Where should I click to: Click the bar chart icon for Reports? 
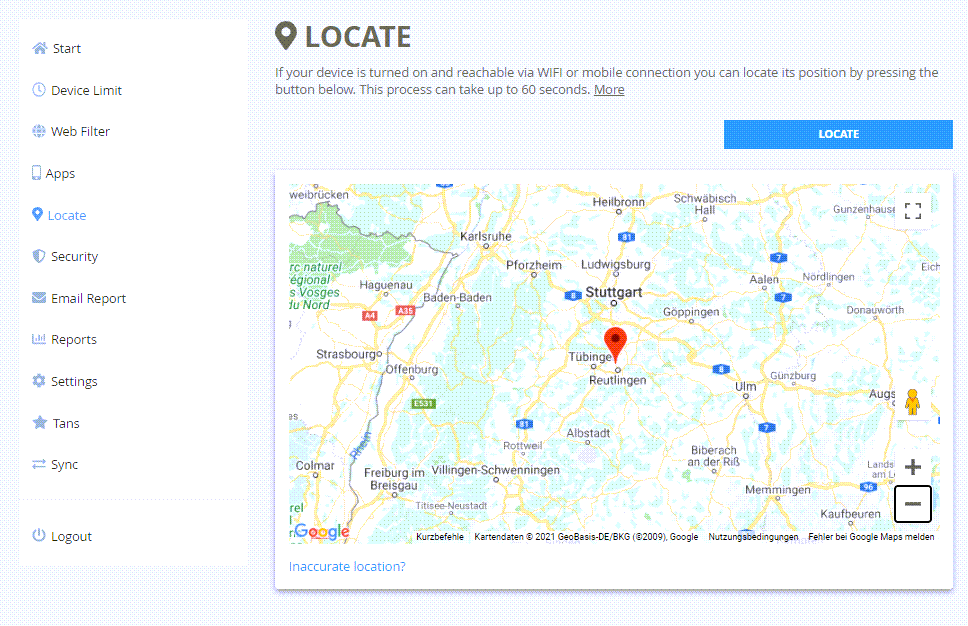tap(39, 339)
